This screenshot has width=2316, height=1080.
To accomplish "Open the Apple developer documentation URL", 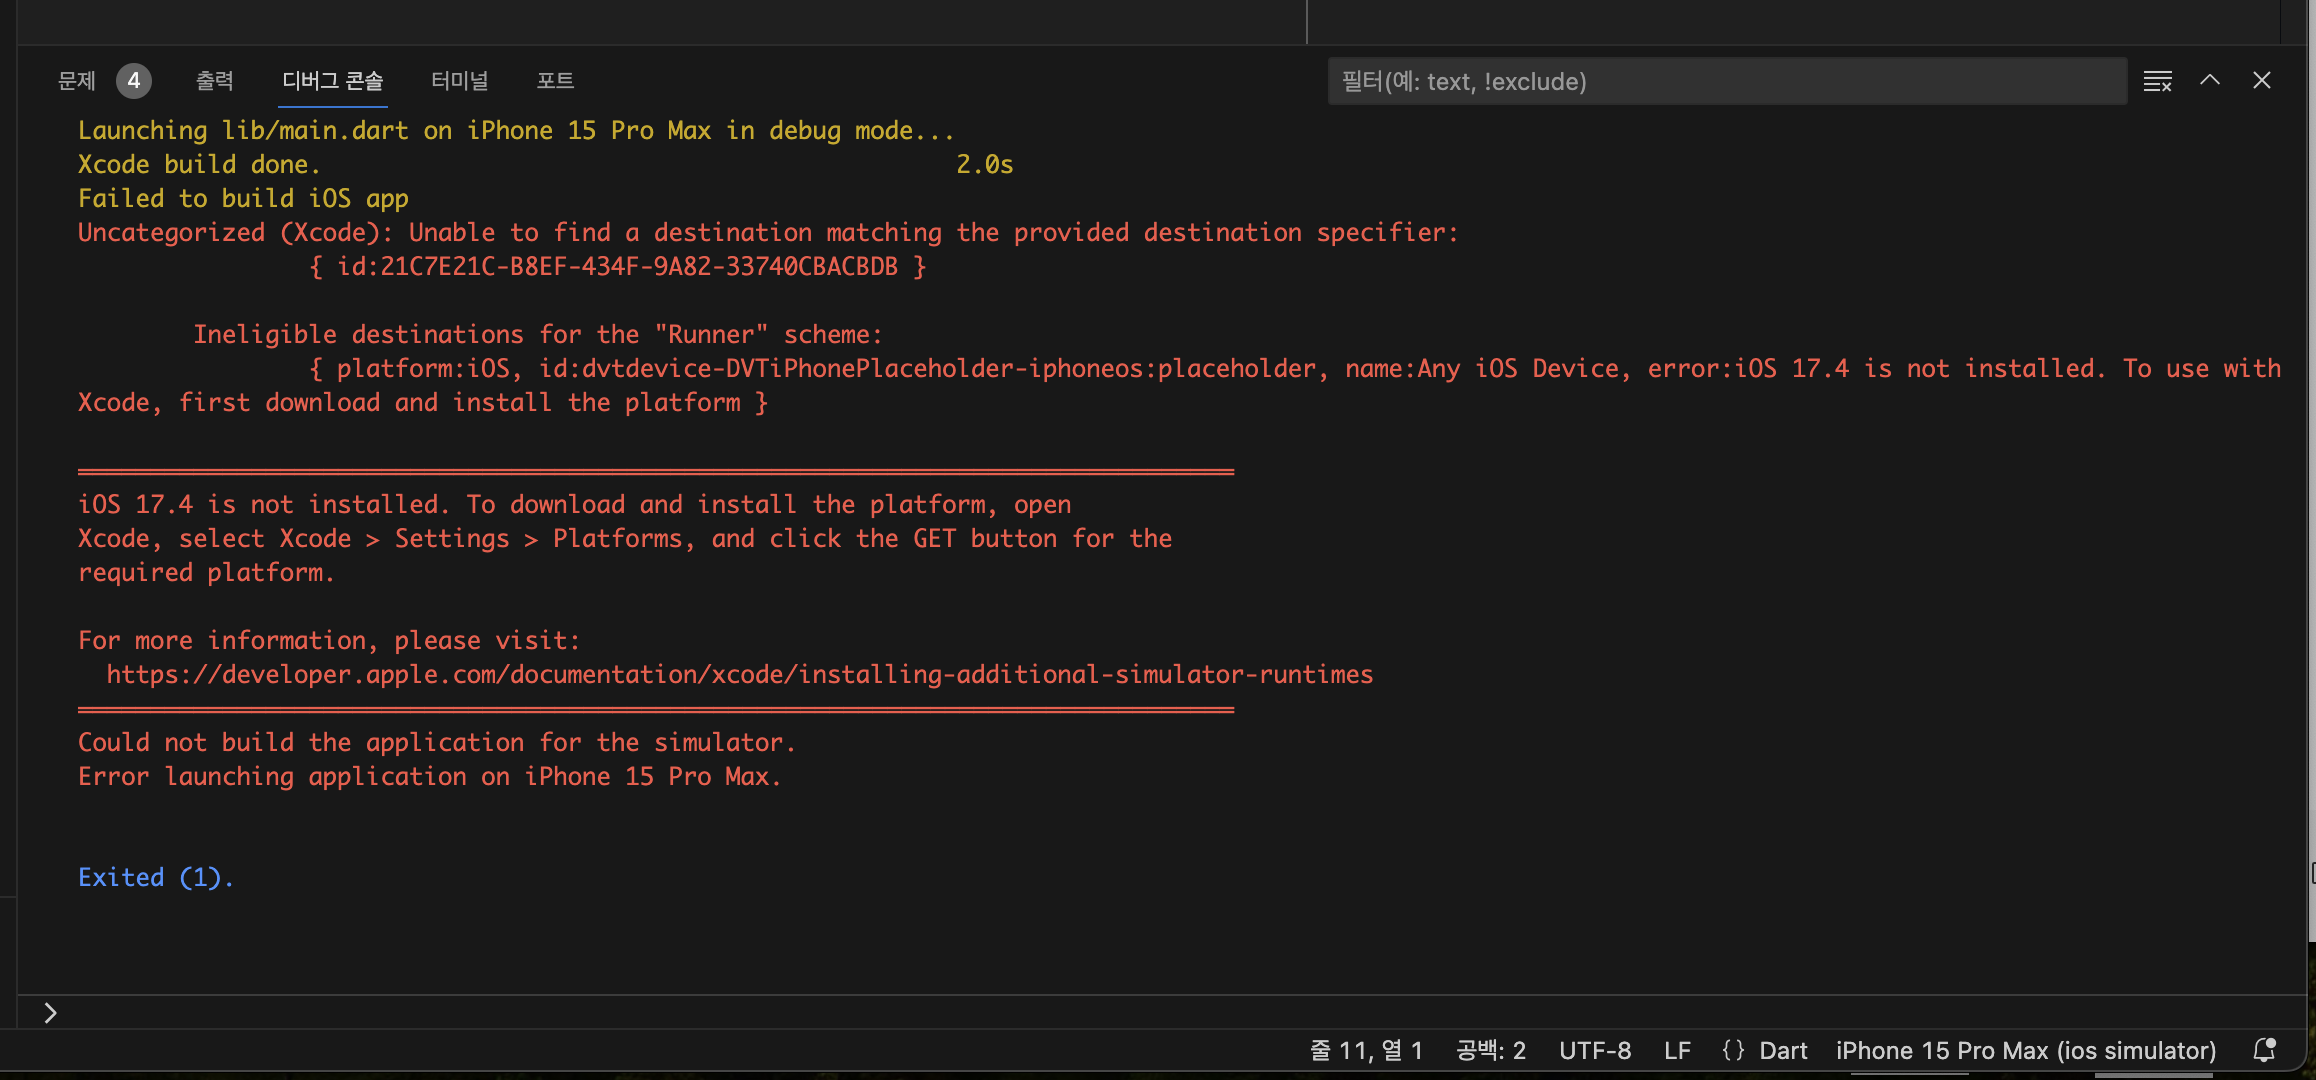I will [x=740, y=675].
